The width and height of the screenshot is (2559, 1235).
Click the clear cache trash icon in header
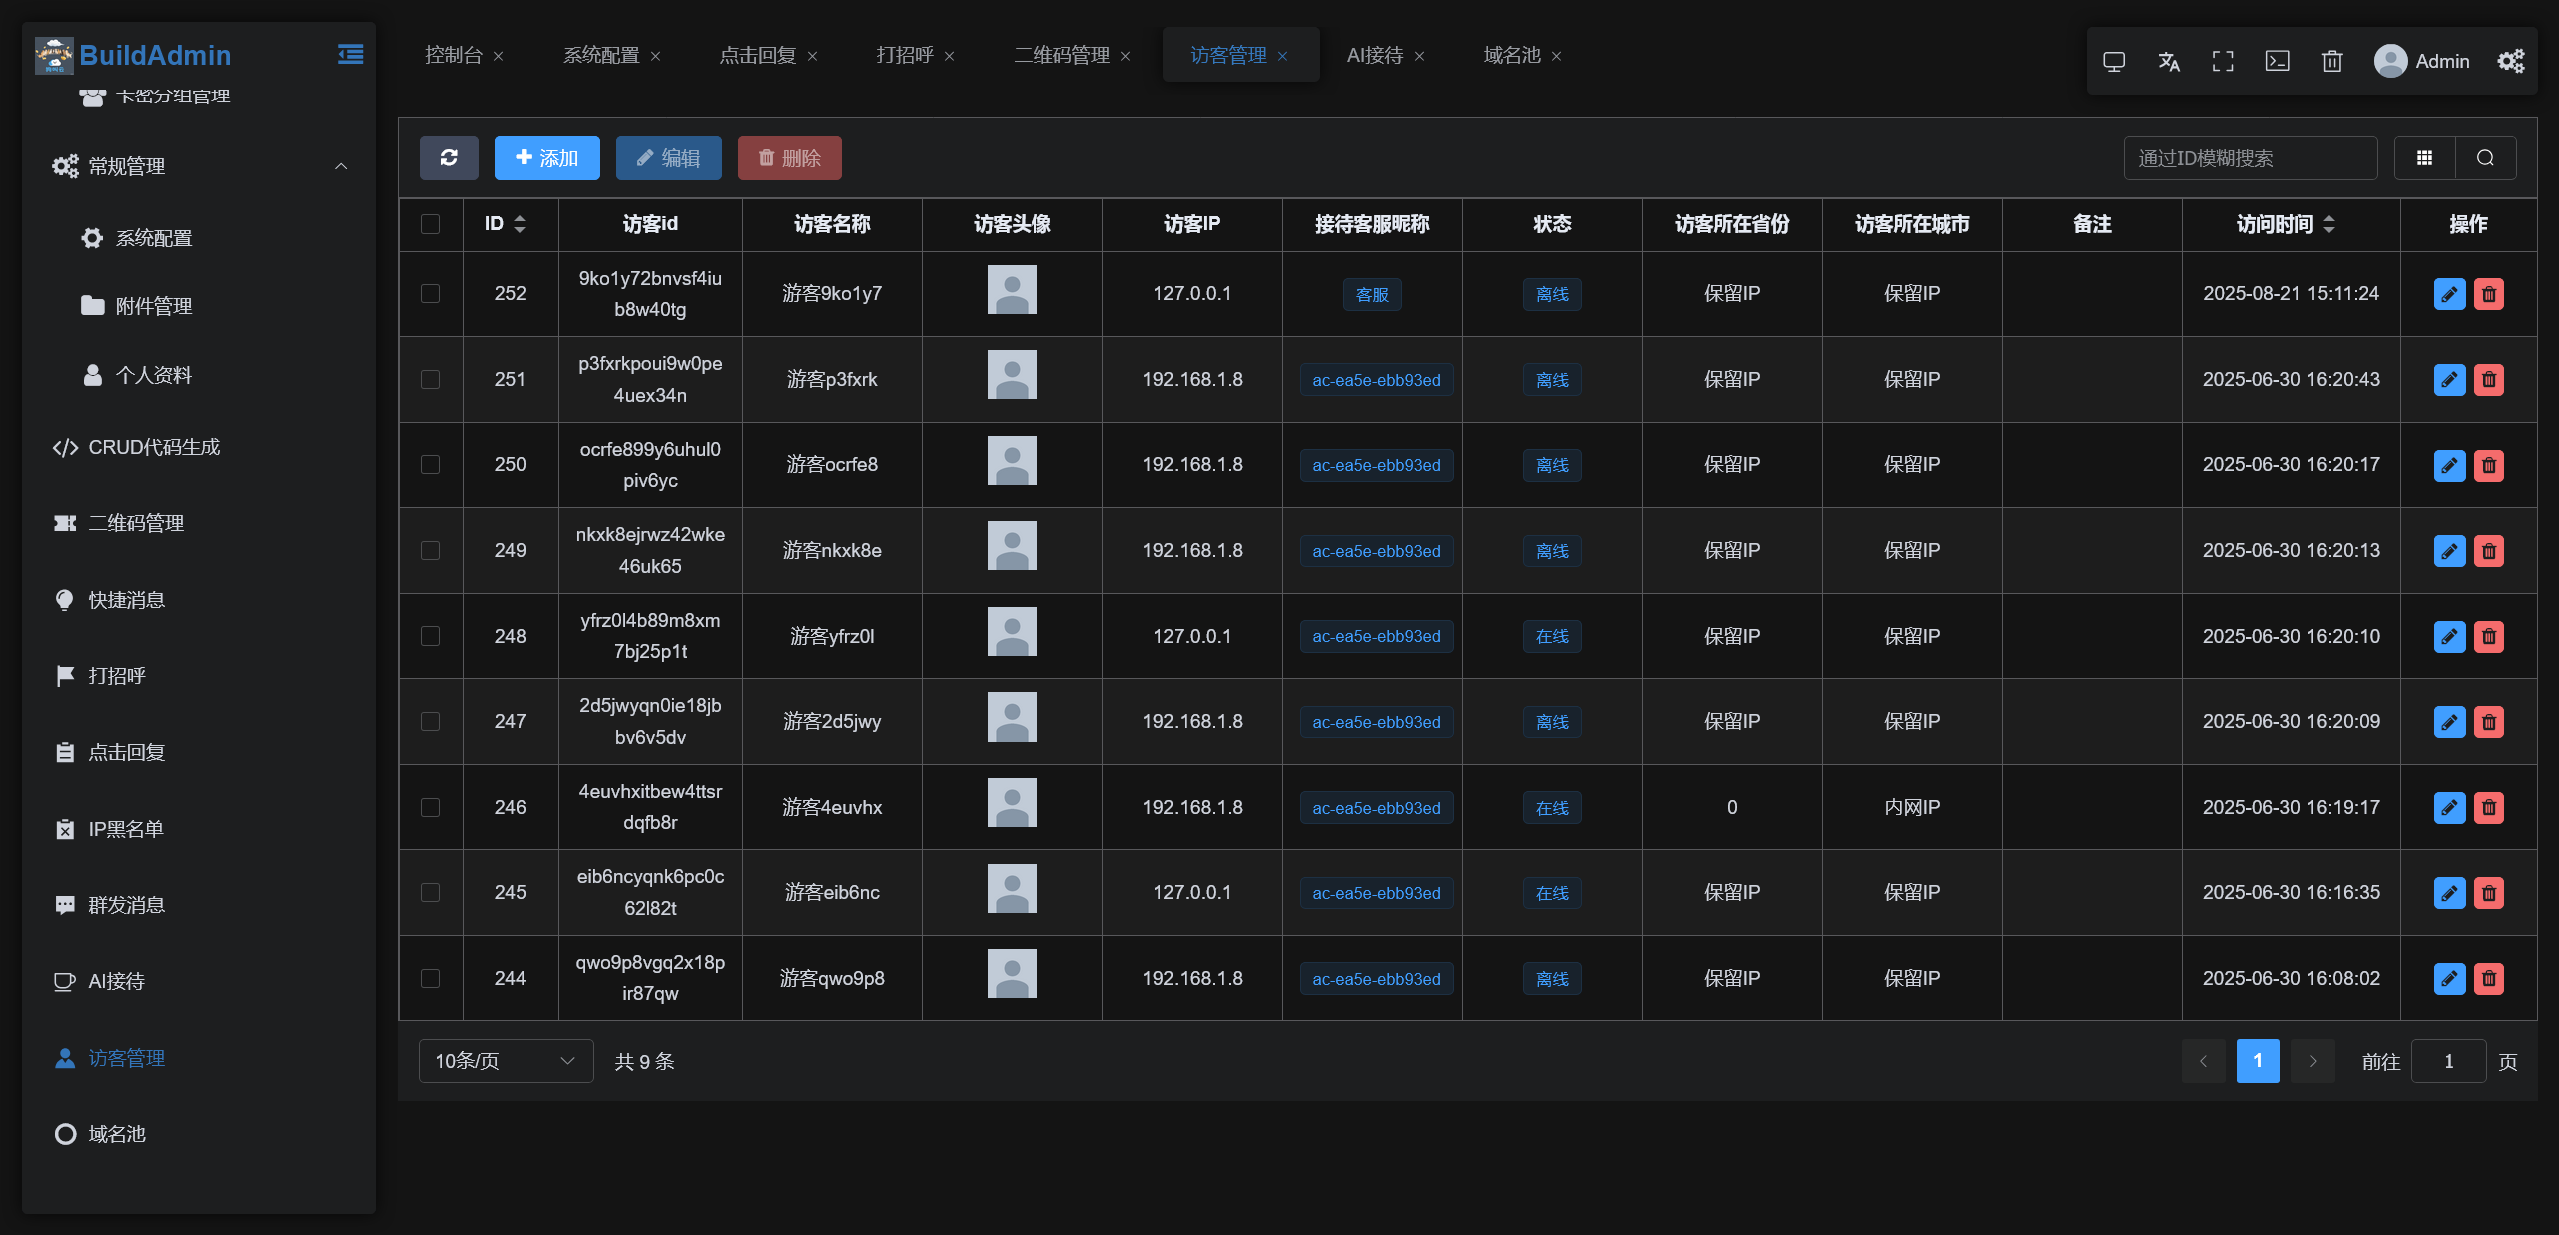tap(2332, 62)
